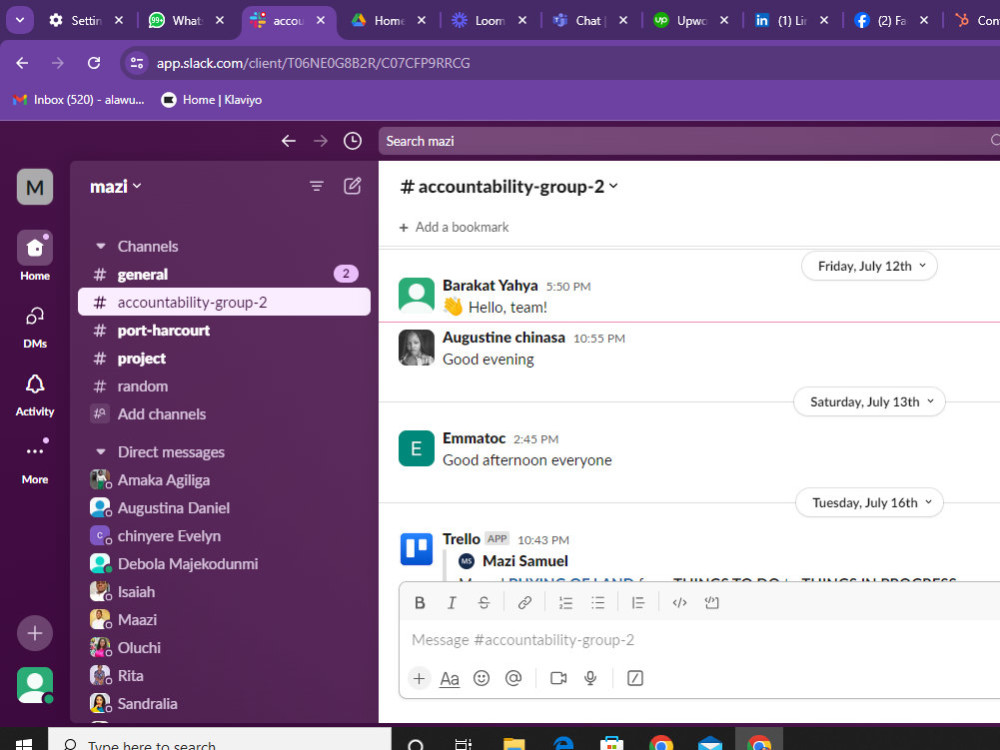
Task: Start a bulleted list in composer
Action: (598, 603)
